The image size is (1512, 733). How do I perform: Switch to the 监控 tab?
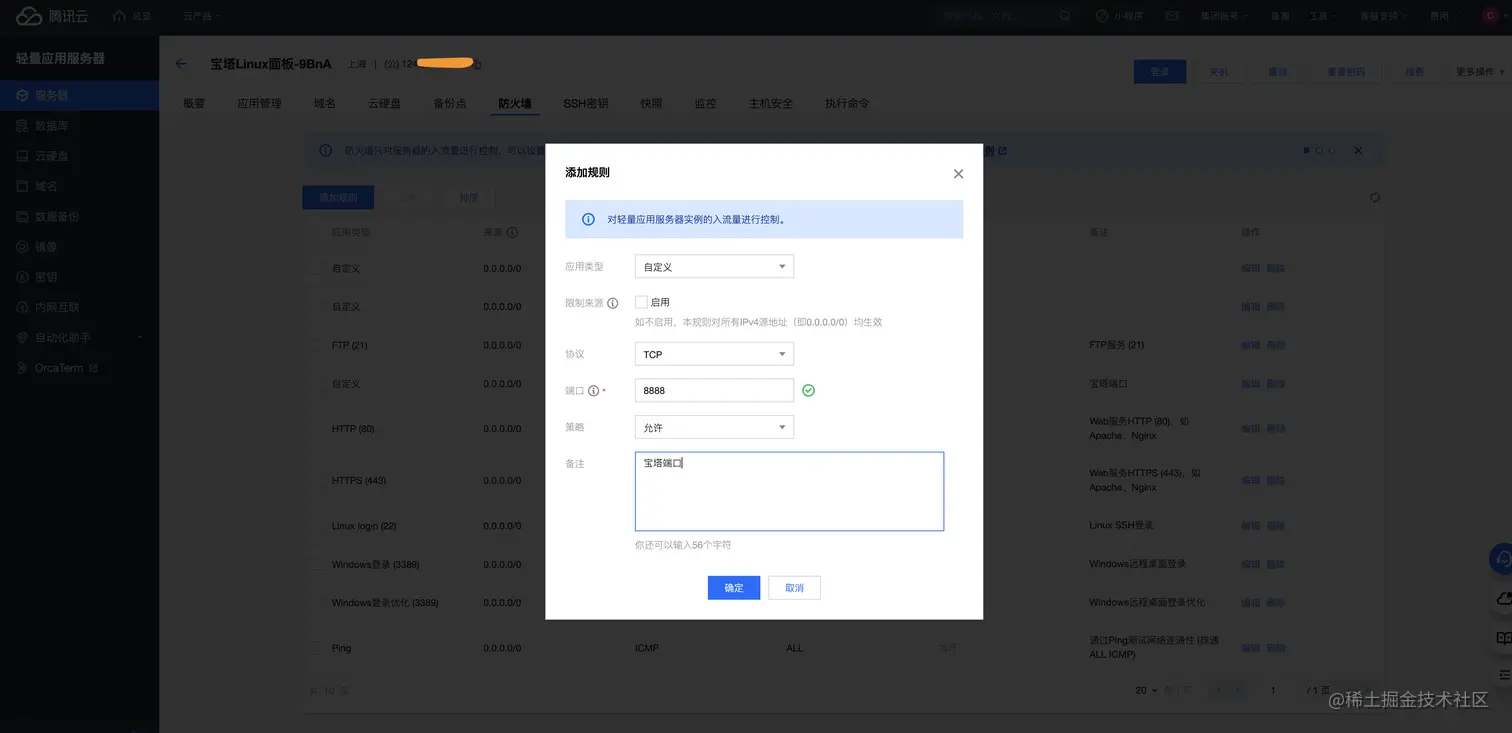click(x=705, y=103)
